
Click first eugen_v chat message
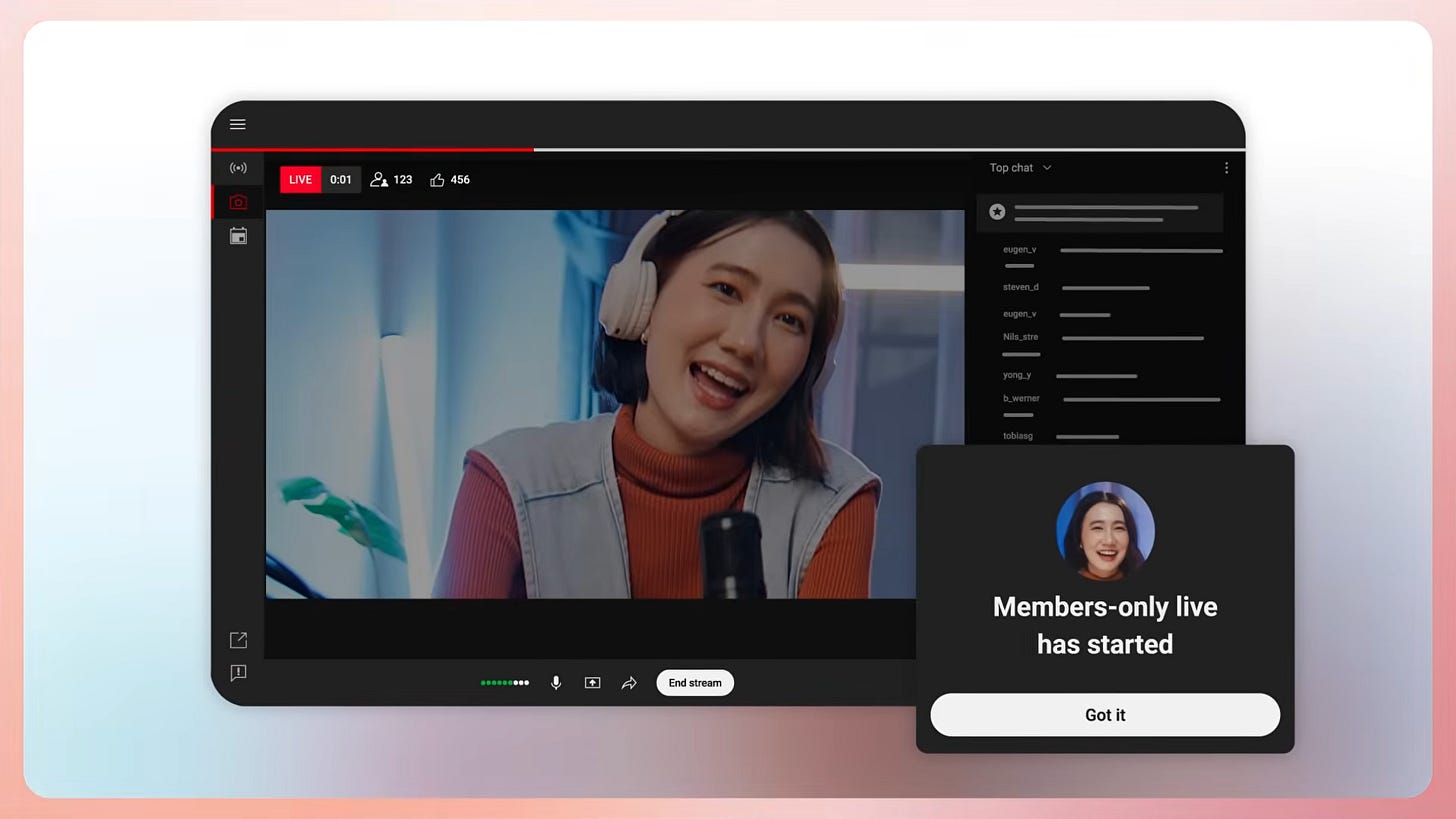(x=1113, y=257)
